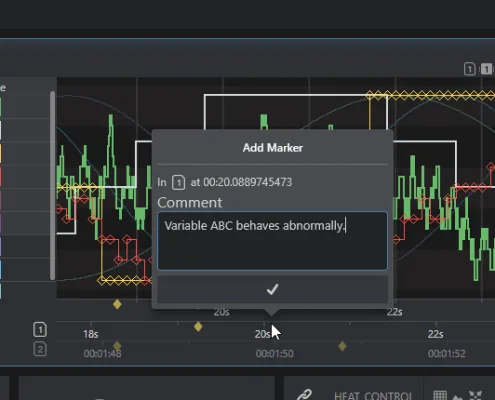Click the fit-to-view arrows icon in bottom panel
The height and width of the screenshot is (400, 495).
click(476, 395)
